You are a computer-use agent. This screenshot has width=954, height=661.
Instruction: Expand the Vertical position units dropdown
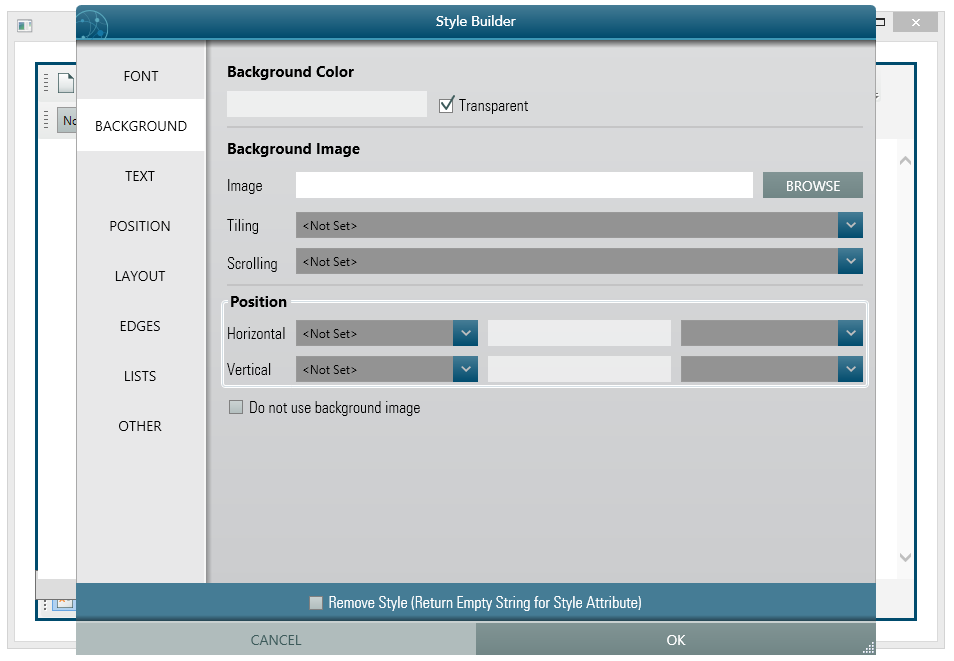(x=850, y=369)
